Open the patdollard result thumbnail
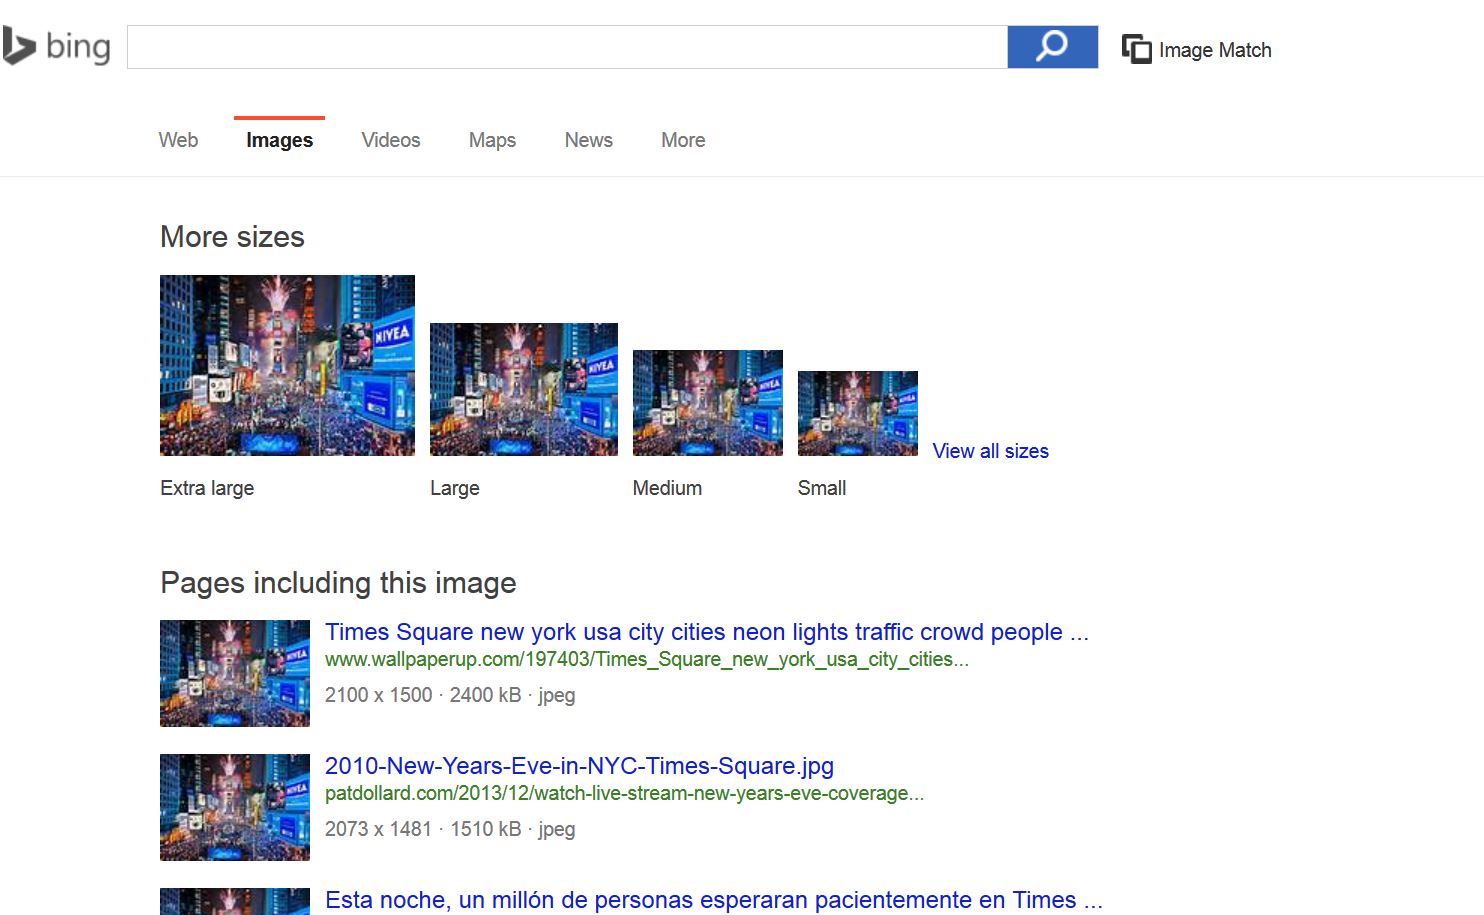The width and height of the screenshot is (1484, 915). click(235, 807)
